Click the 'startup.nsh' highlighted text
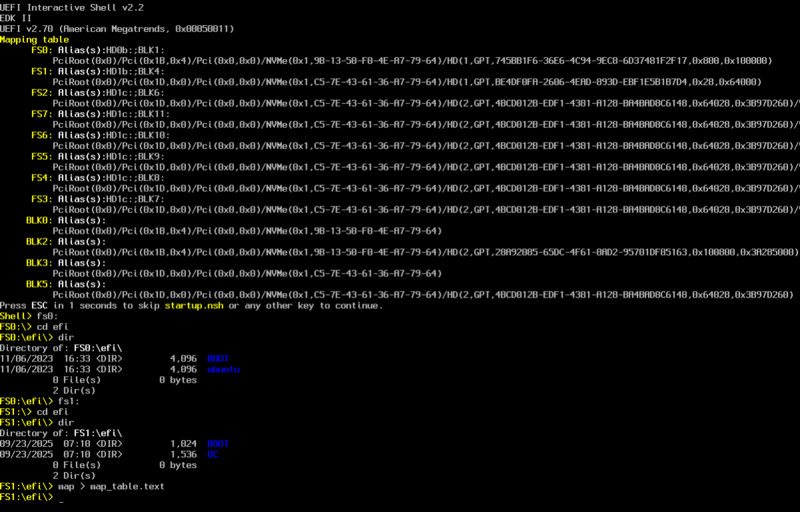This screenshot has width=800, height=512. point(194,305)
